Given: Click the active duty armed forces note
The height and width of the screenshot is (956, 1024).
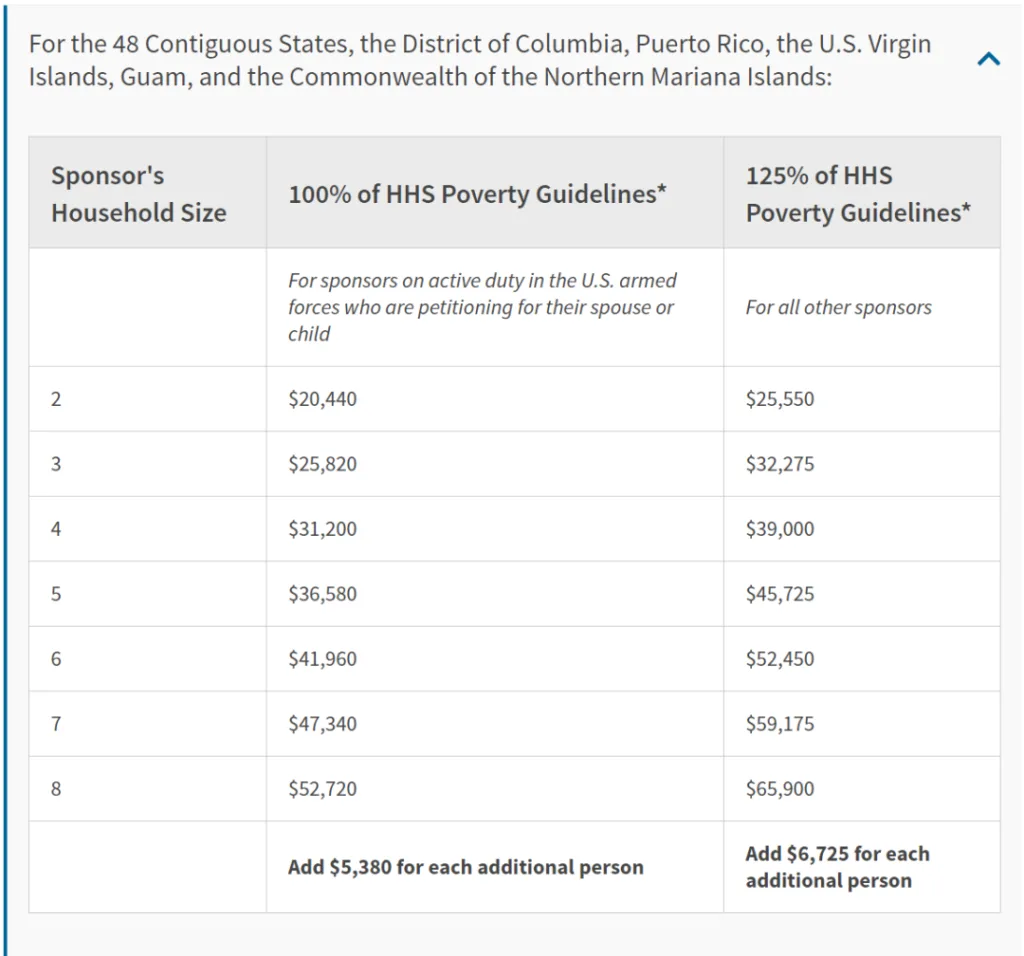Looking at the screenshot, I should coord(483,307).
